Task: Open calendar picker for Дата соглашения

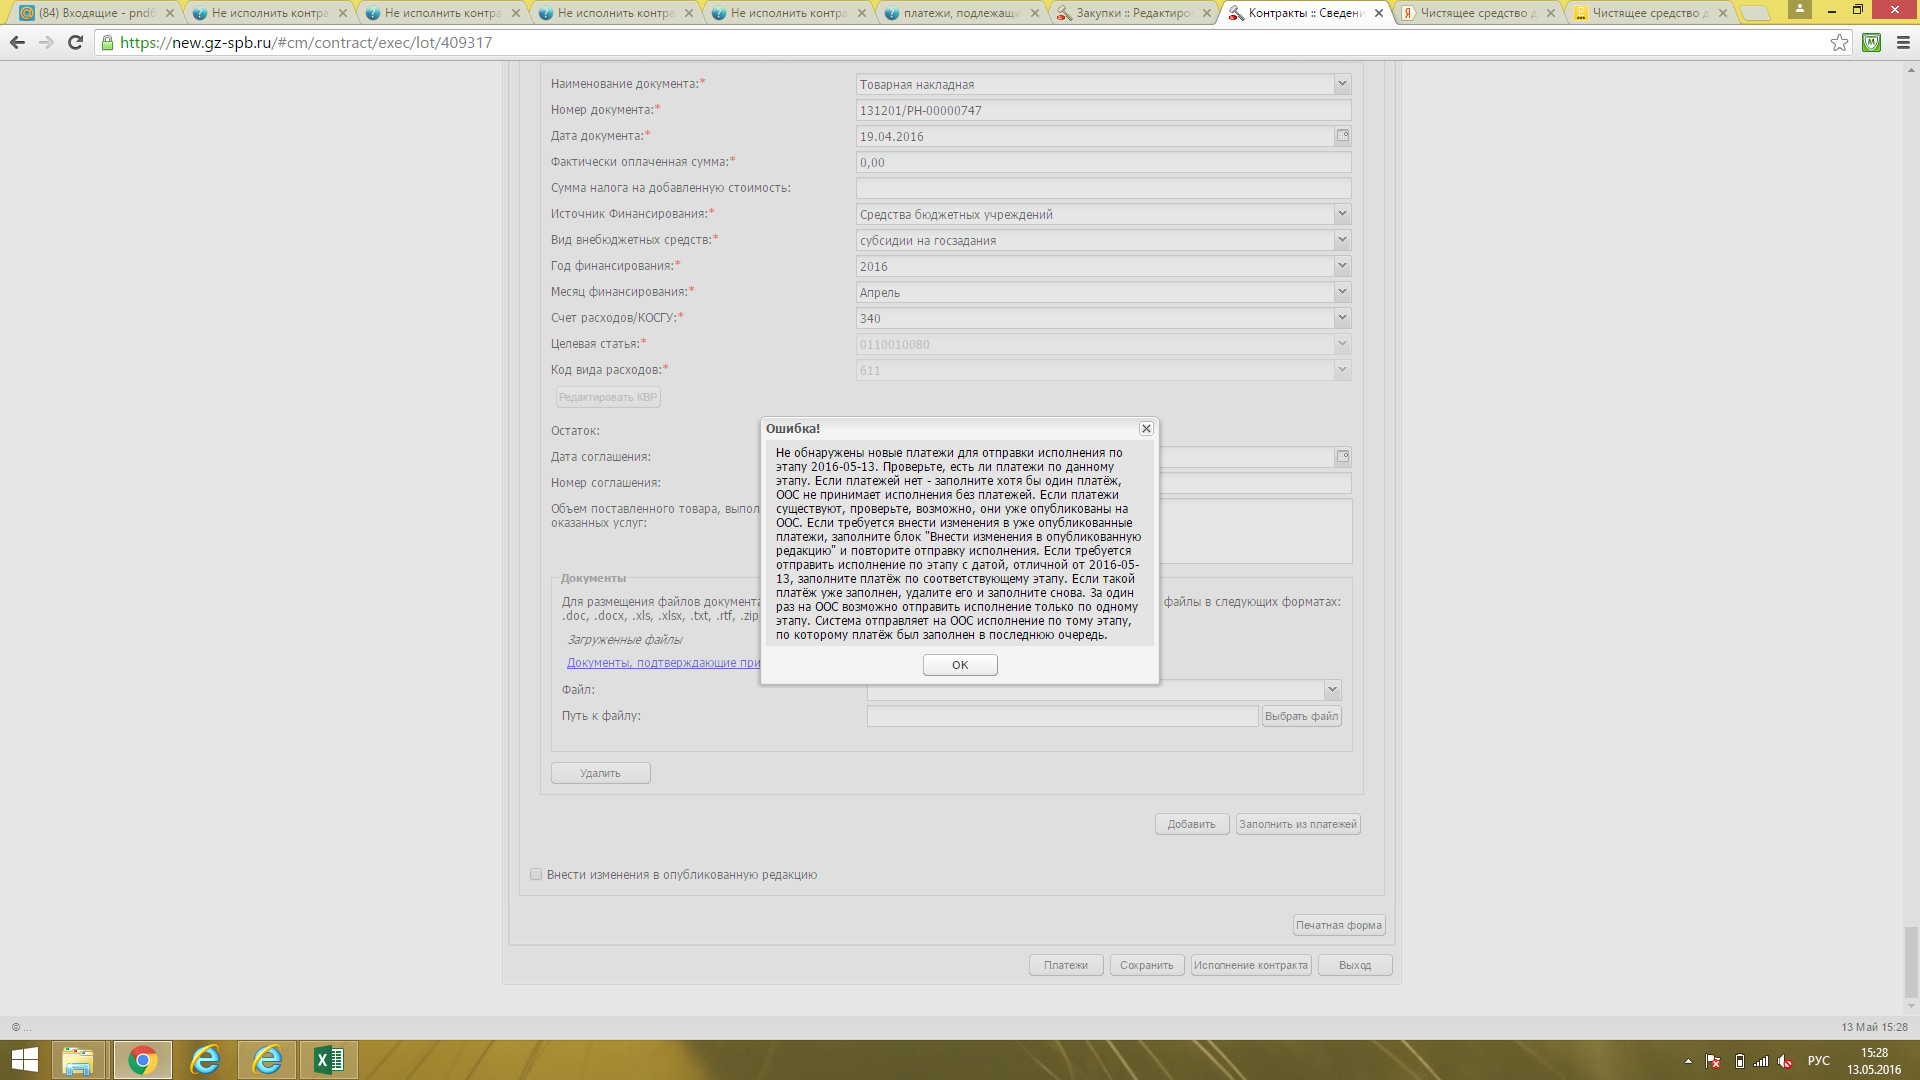Action: [x=1343, y=457]
